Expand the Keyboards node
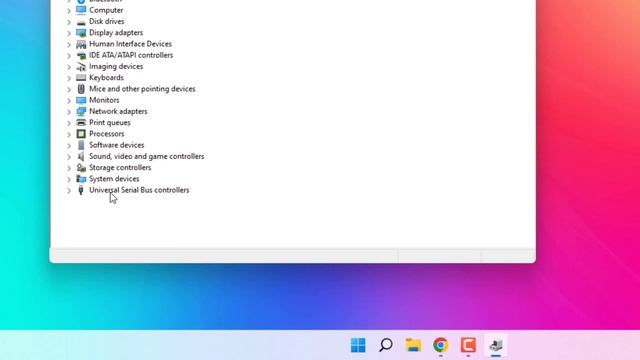 coord(69,78)
